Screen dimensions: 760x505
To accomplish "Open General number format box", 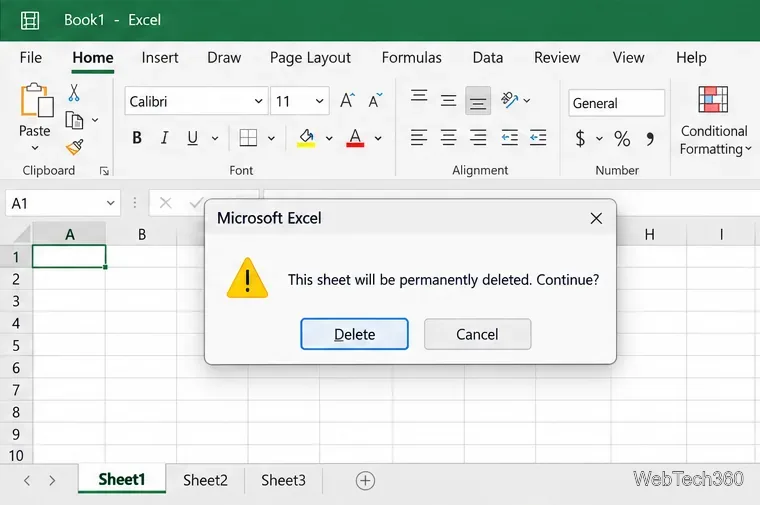I will [617, 103].
